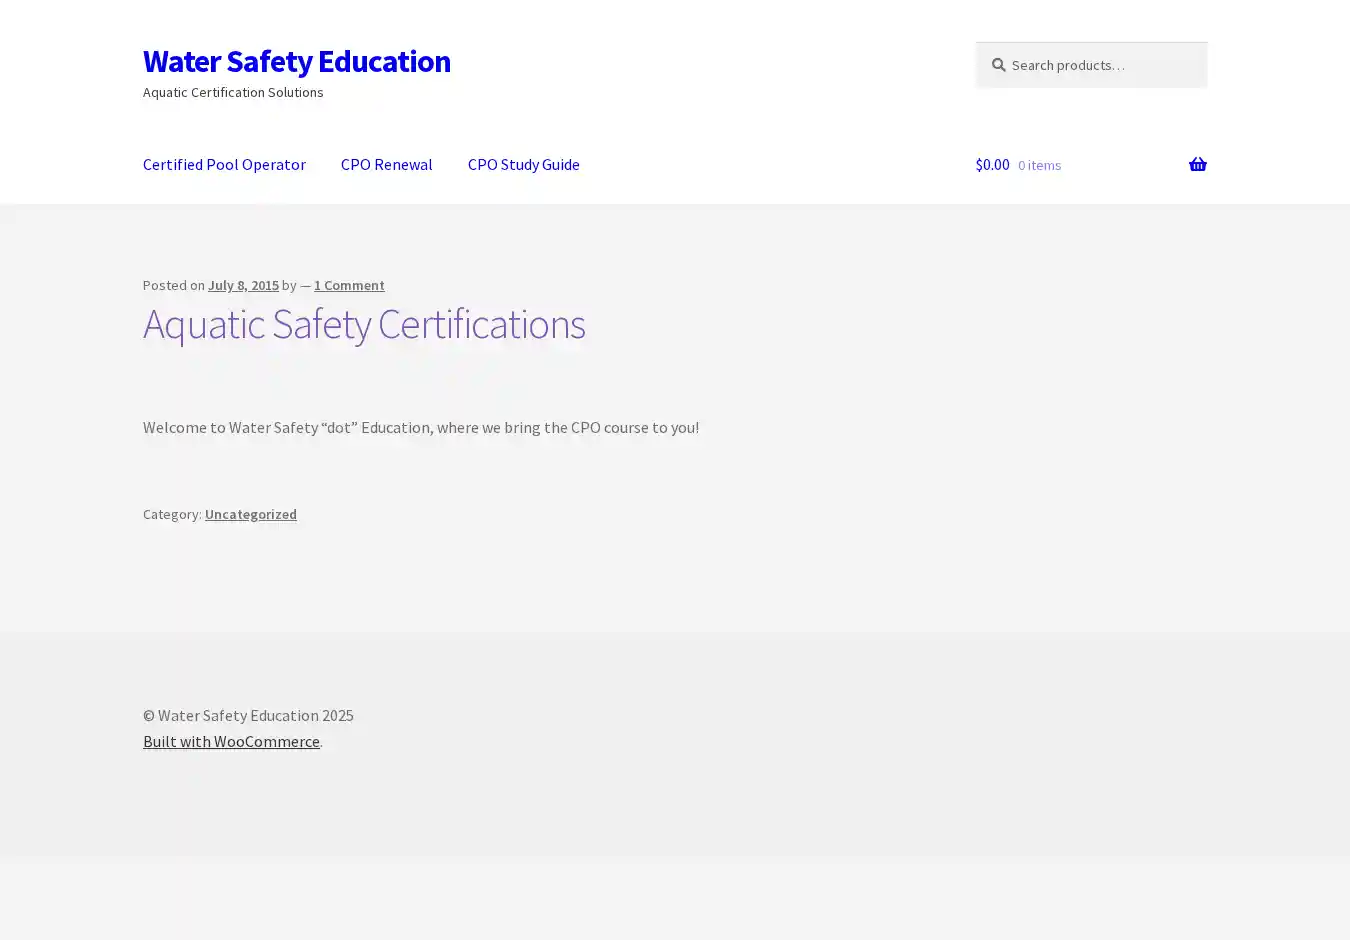Go to the CPO Renewal page
This screenshot has height=940, width=1350.
[386, 165]
